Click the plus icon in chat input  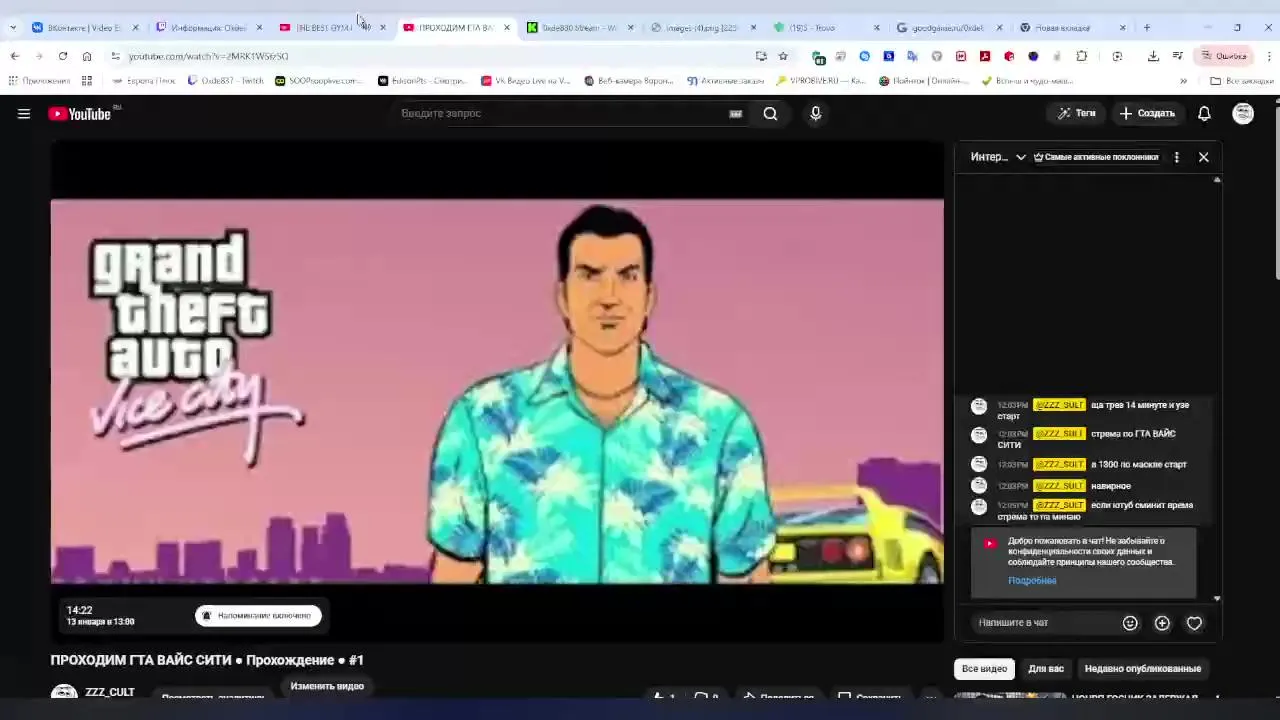click(1162, 623)
